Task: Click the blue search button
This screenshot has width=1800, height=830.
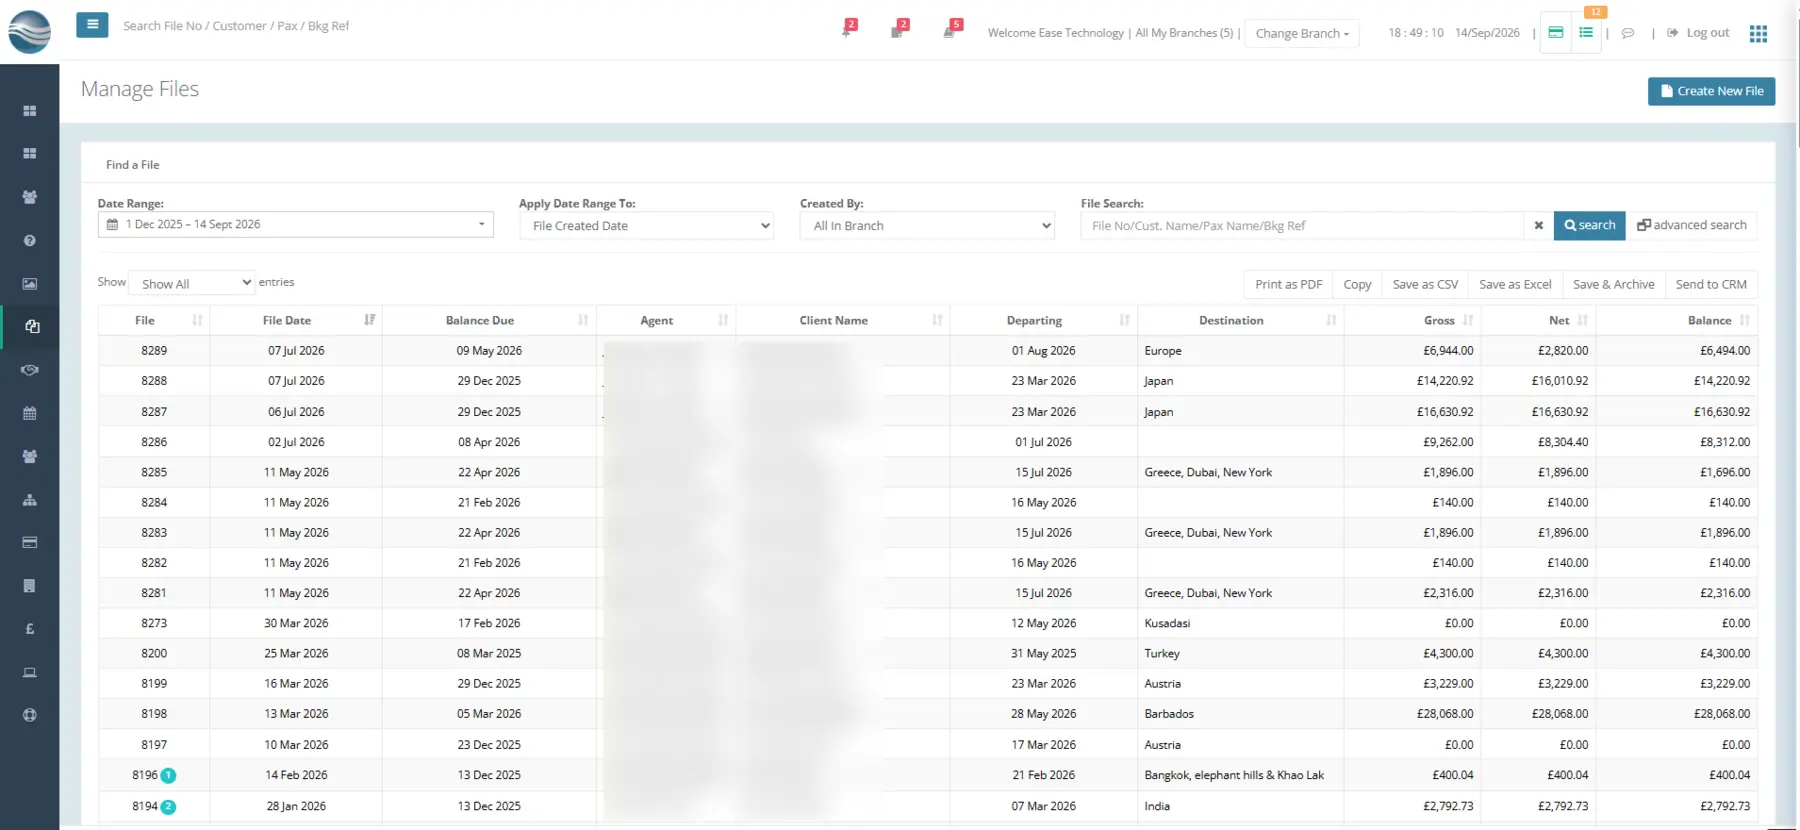Action: pyautogui.click(x=1590, y=226)
